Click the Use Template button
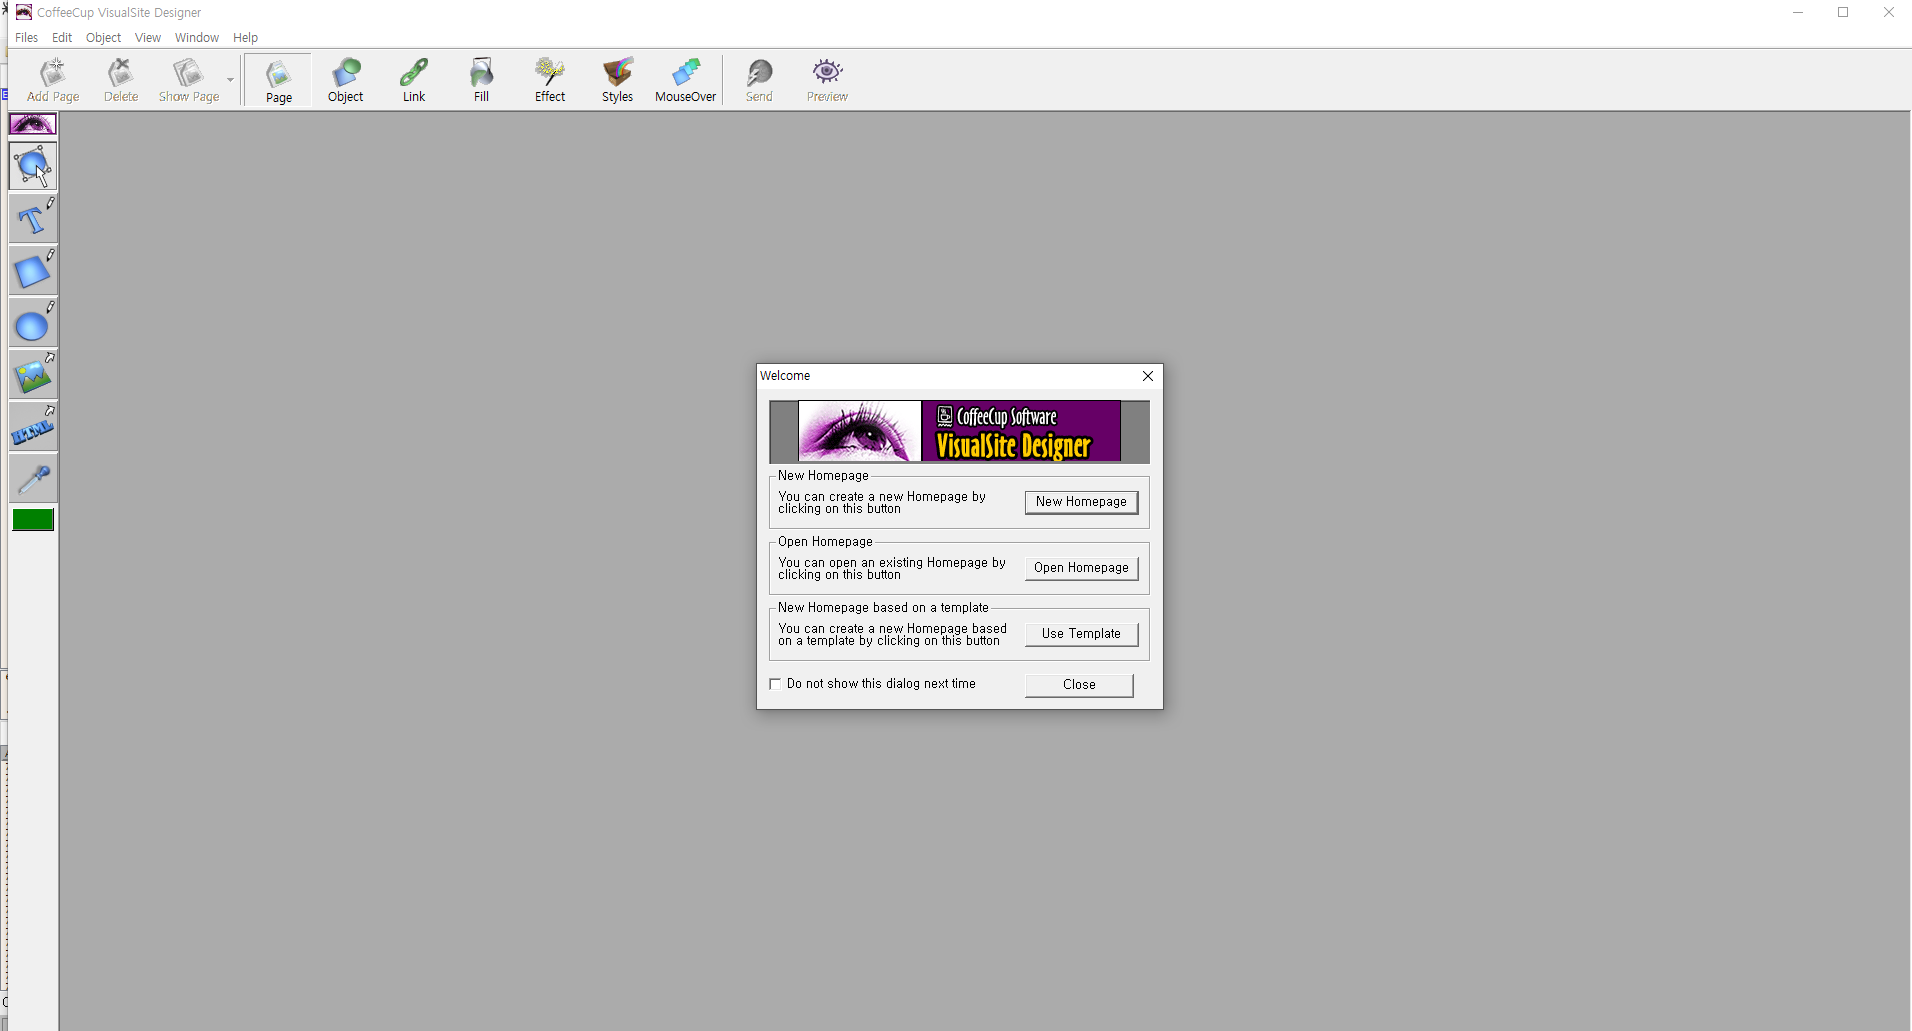 [x=1081, y=634]
